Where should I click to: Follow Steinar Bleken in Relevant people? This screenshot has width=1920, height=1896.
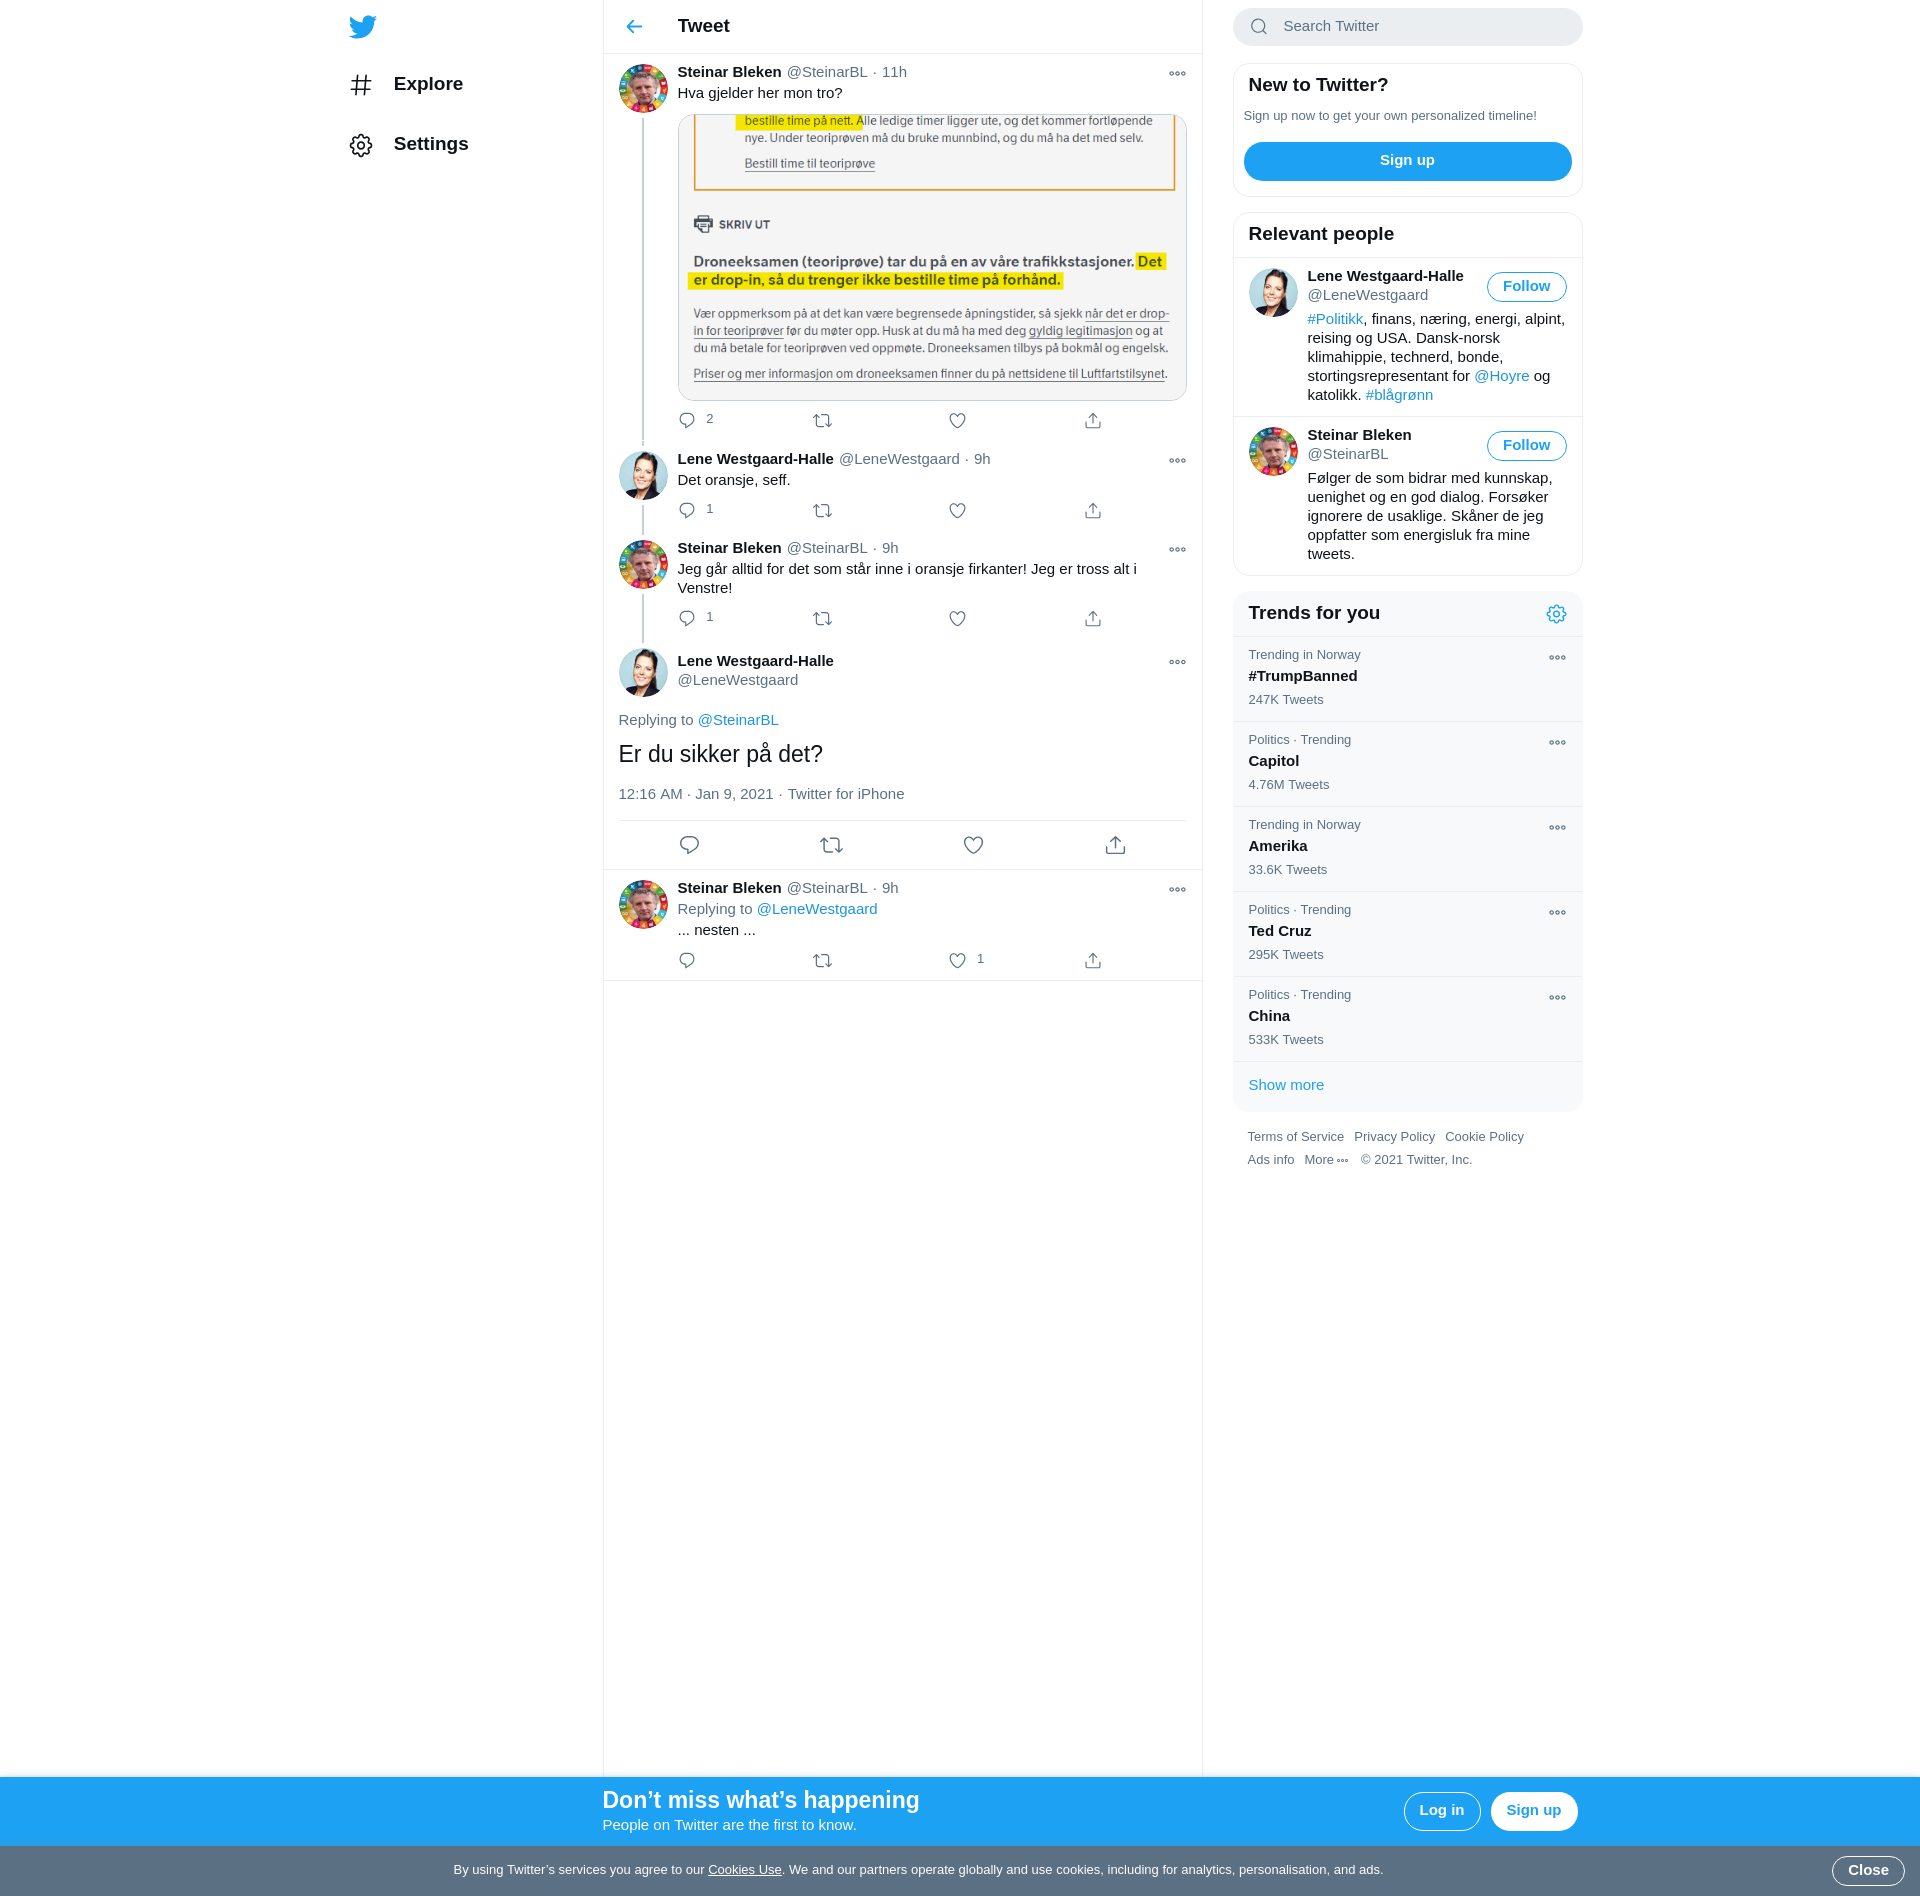click(1526, 446)
